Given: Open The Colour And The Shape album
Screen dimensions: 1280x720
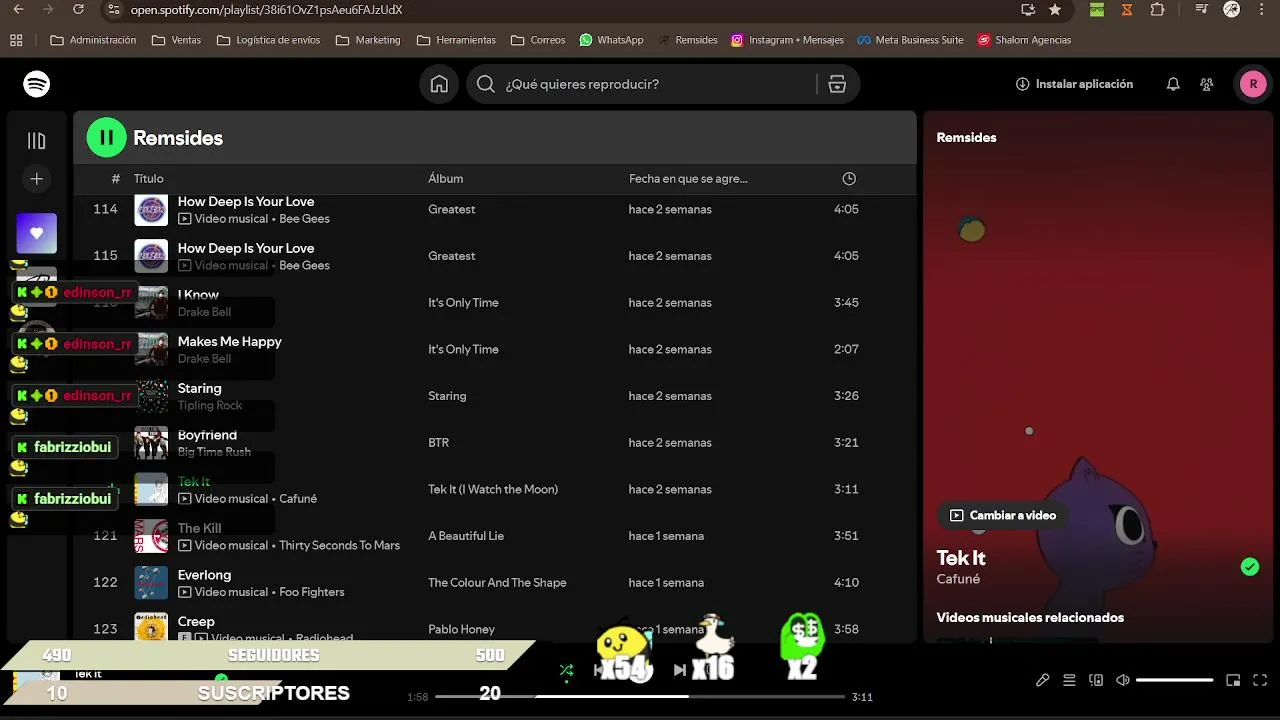Looking at the screenshot, I should [x=497, y=583].
